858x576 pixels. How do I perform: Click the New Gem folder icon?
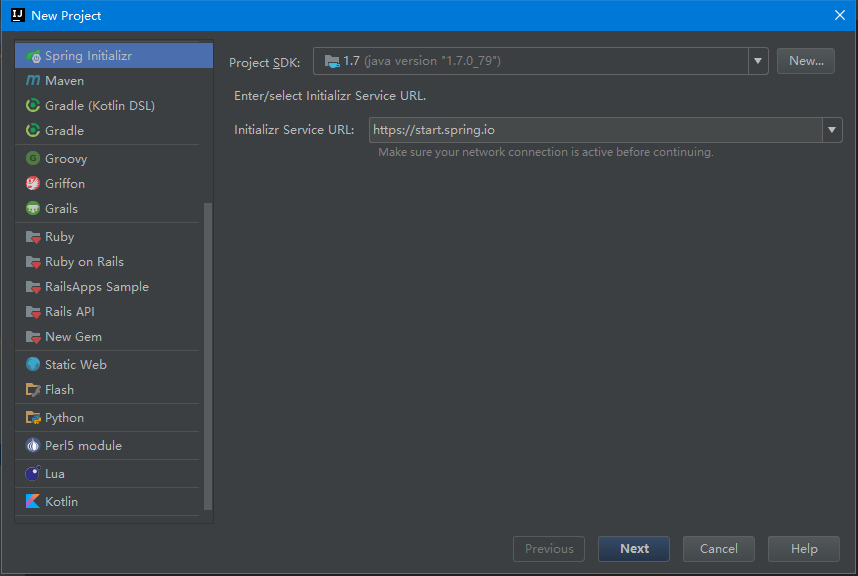(x=33, y=337)
